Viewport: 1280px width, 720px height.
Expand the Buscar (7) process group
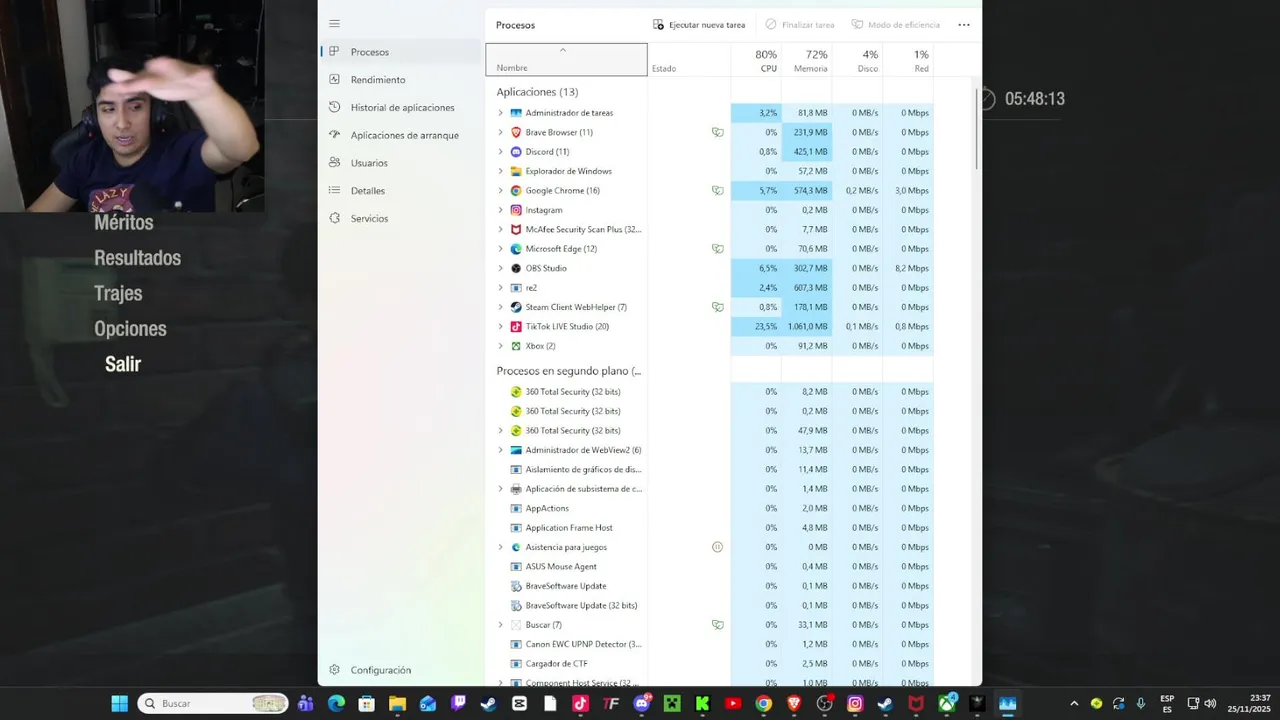500,625
